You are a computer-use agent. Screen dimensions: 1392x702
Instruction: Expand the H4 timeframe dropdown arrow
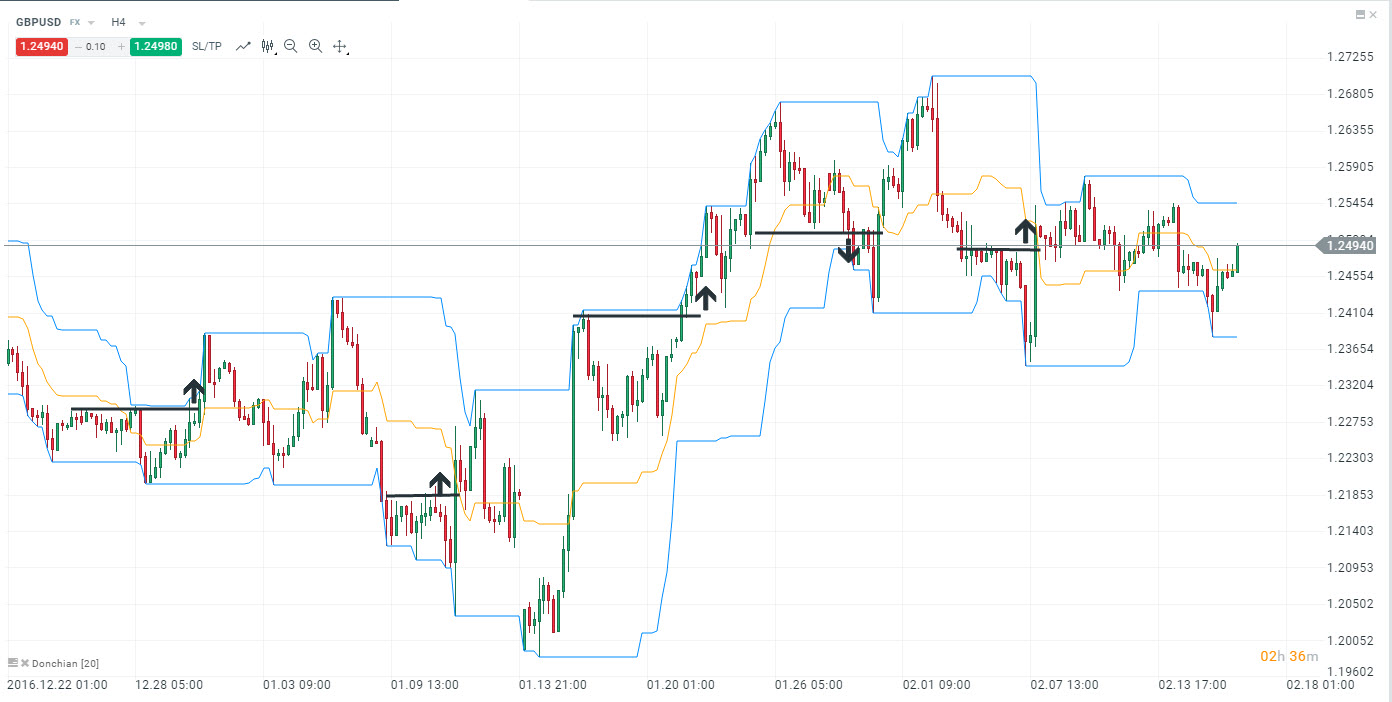(141, 22)
